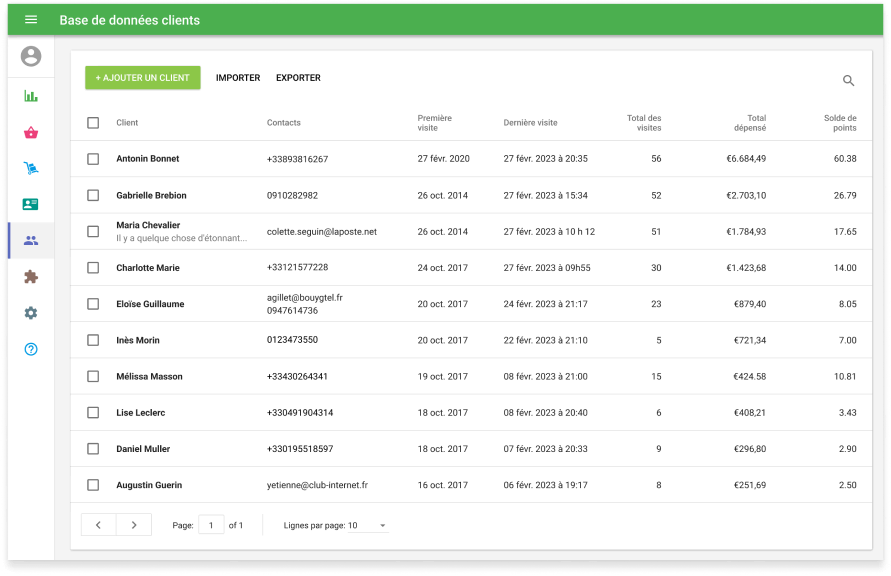Screen dimensions: 891x576
Task: Open the hamburger menu
Action: coord(31,20)
